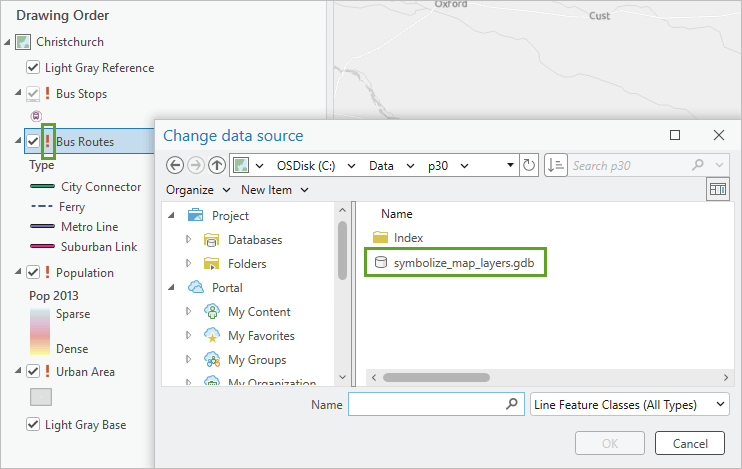This screenshot has height=469, width=742.
Task: Click the Metro Line purple line symbol
Action: tap(42, 226)
